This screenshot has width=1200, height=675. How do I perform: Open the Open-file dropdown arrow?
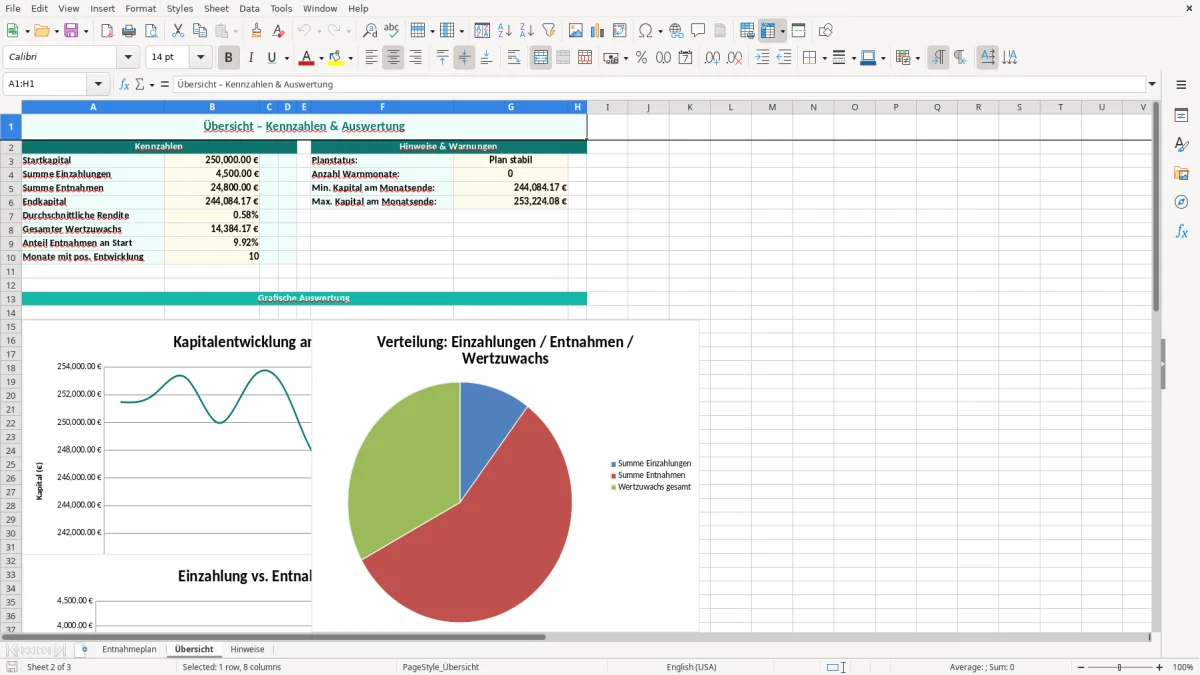coord(56,31)
